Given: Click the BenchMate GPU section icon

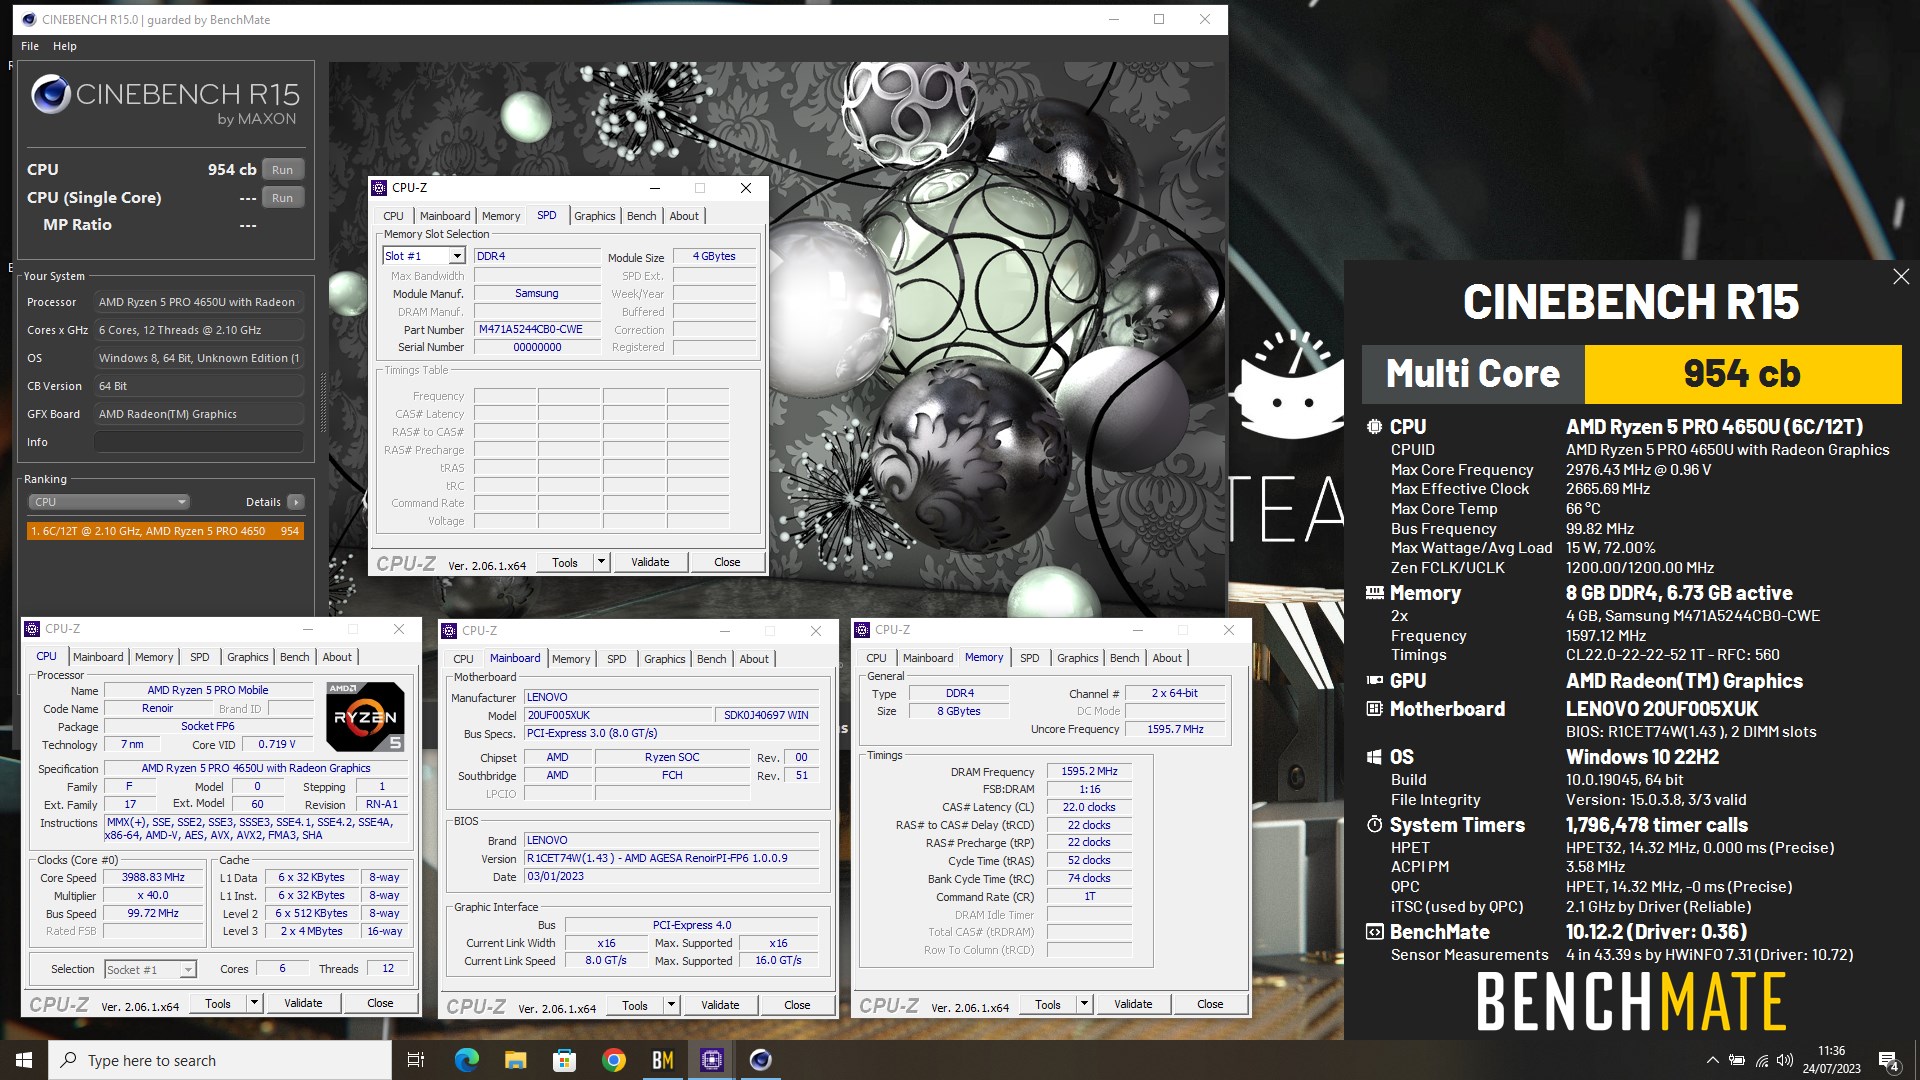Looking at the screenshot, I should pyautogui.click(x=1375, y=681).
